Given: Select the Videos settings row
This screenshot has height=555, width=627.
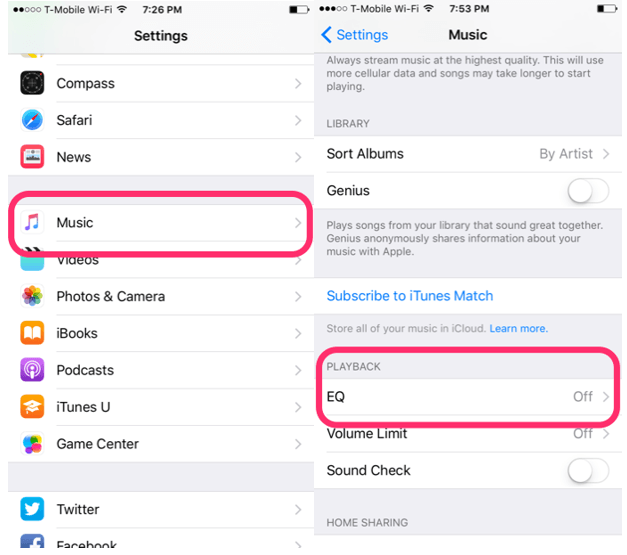Looking at the screenshot, I should (x=161, y=260).
